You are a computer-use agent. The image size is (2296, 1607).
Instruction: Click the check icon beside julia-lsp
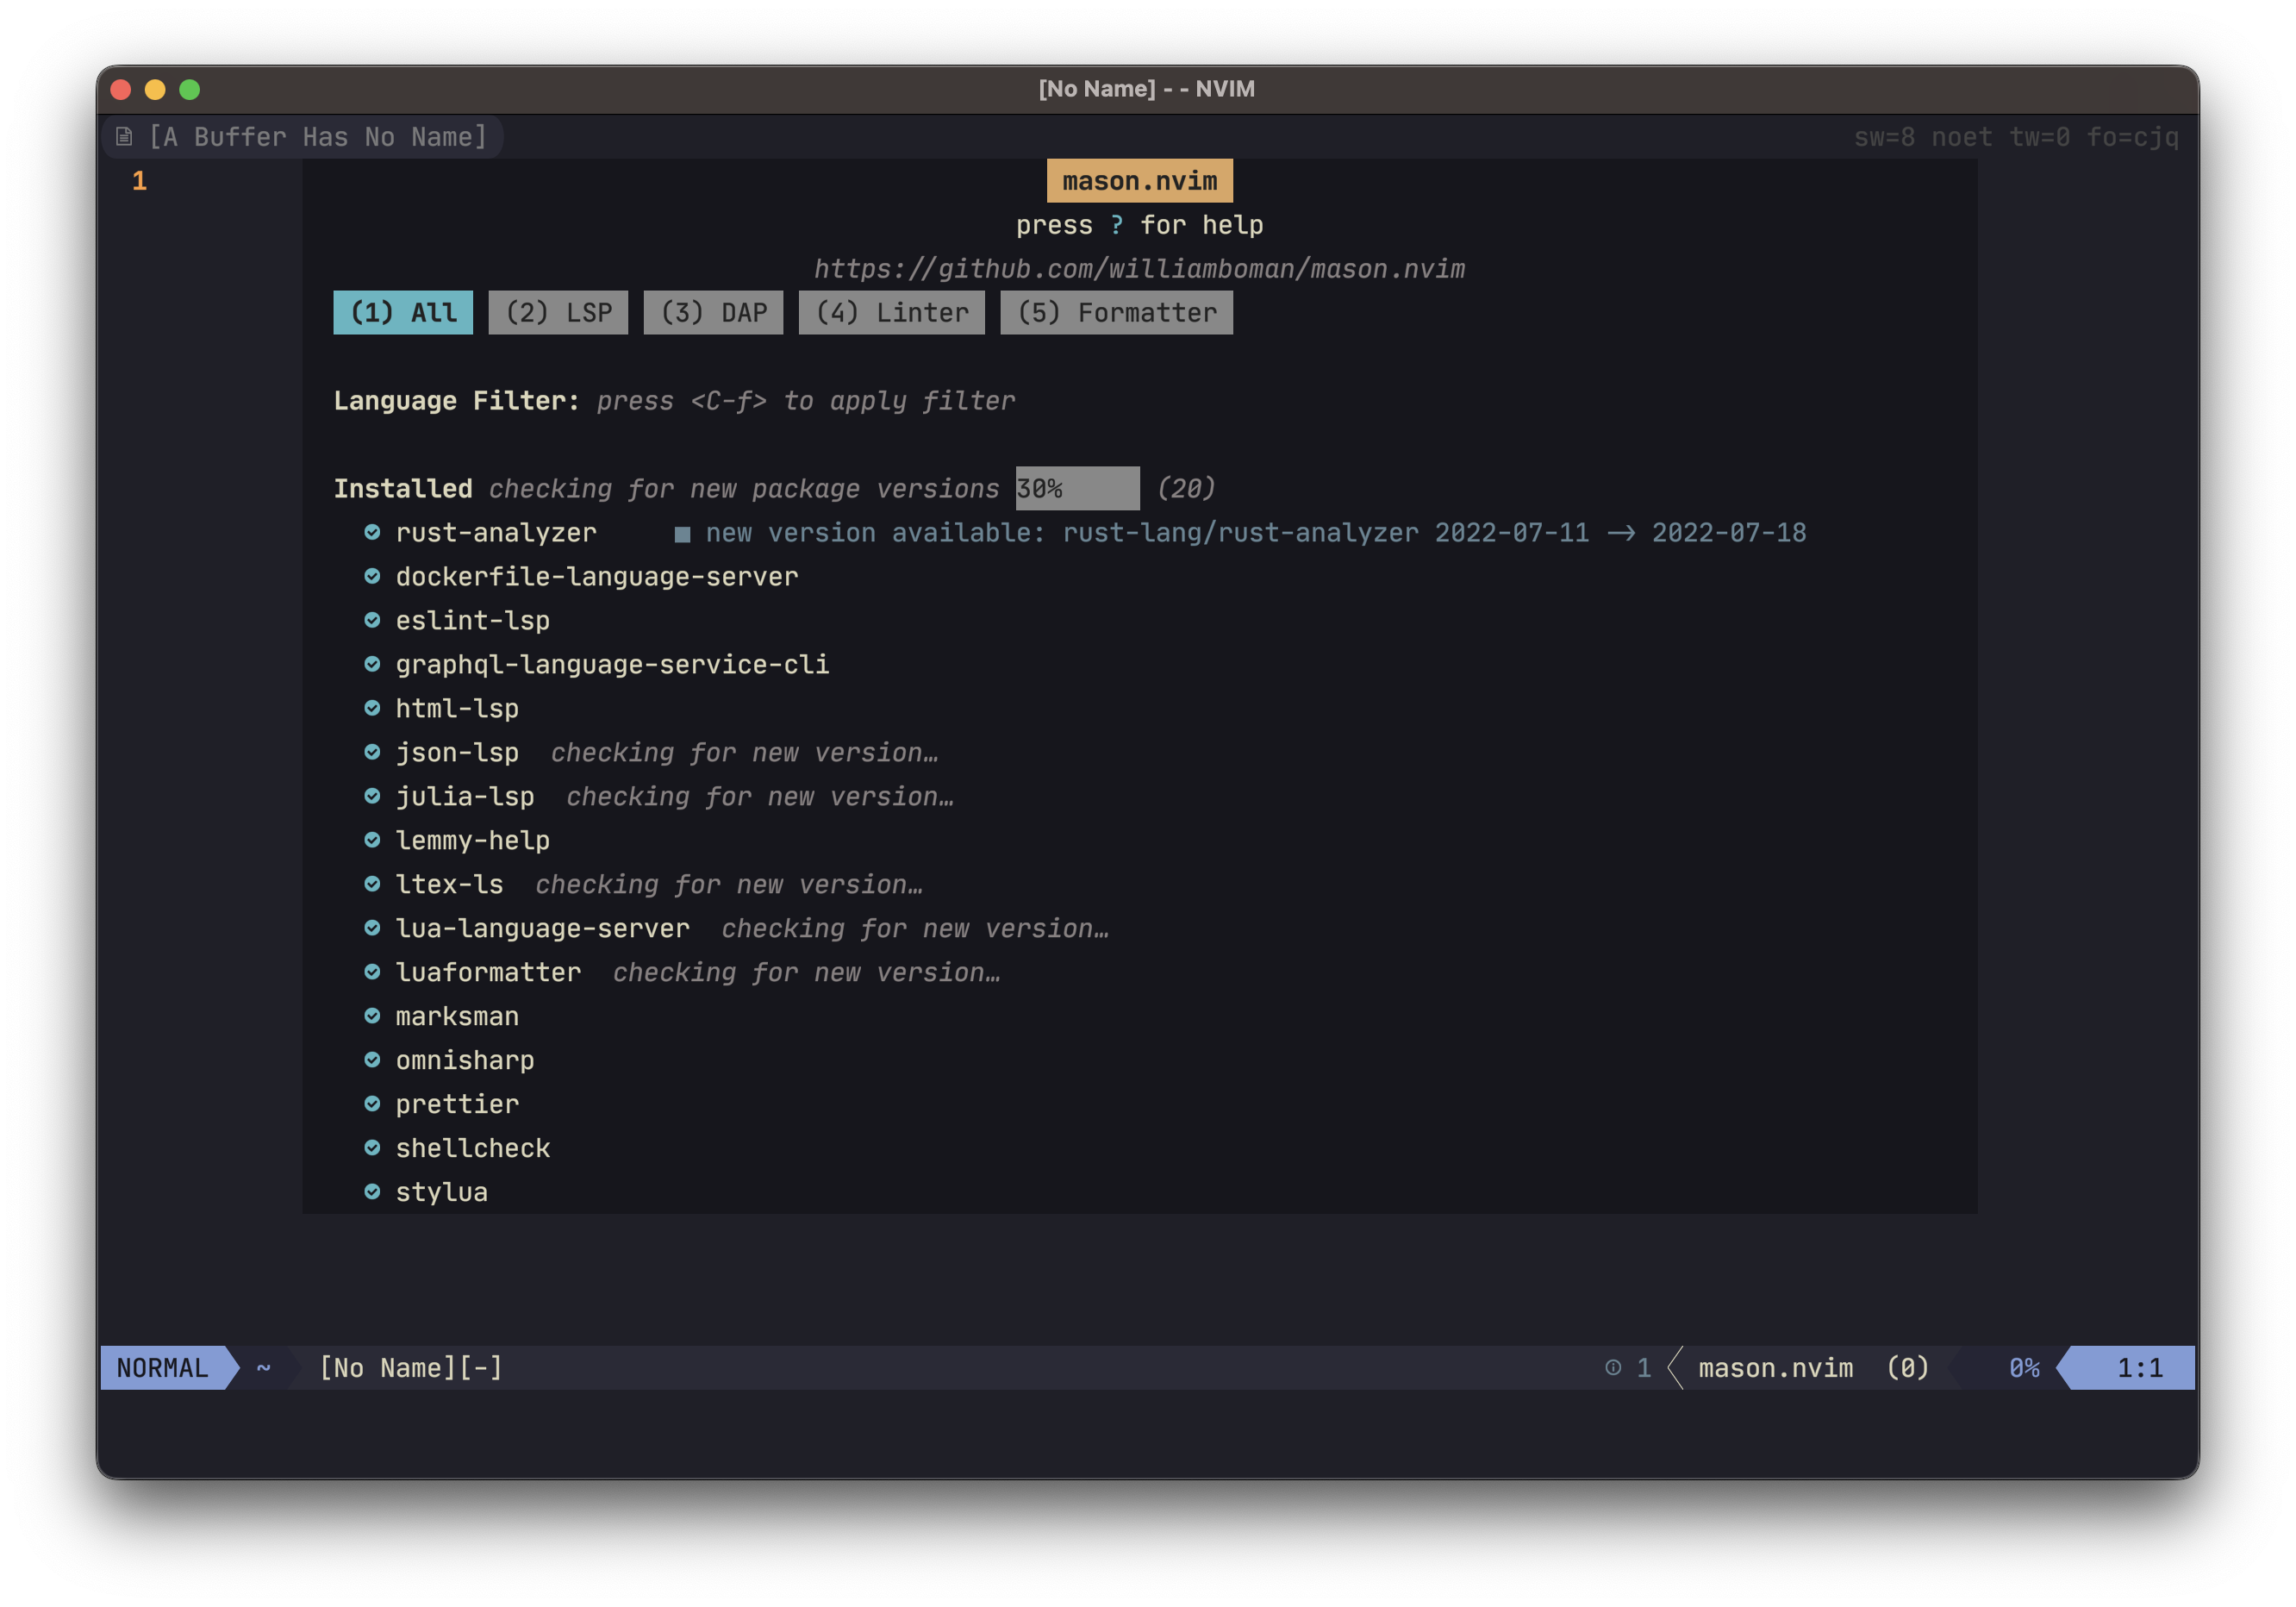[372, 796]
